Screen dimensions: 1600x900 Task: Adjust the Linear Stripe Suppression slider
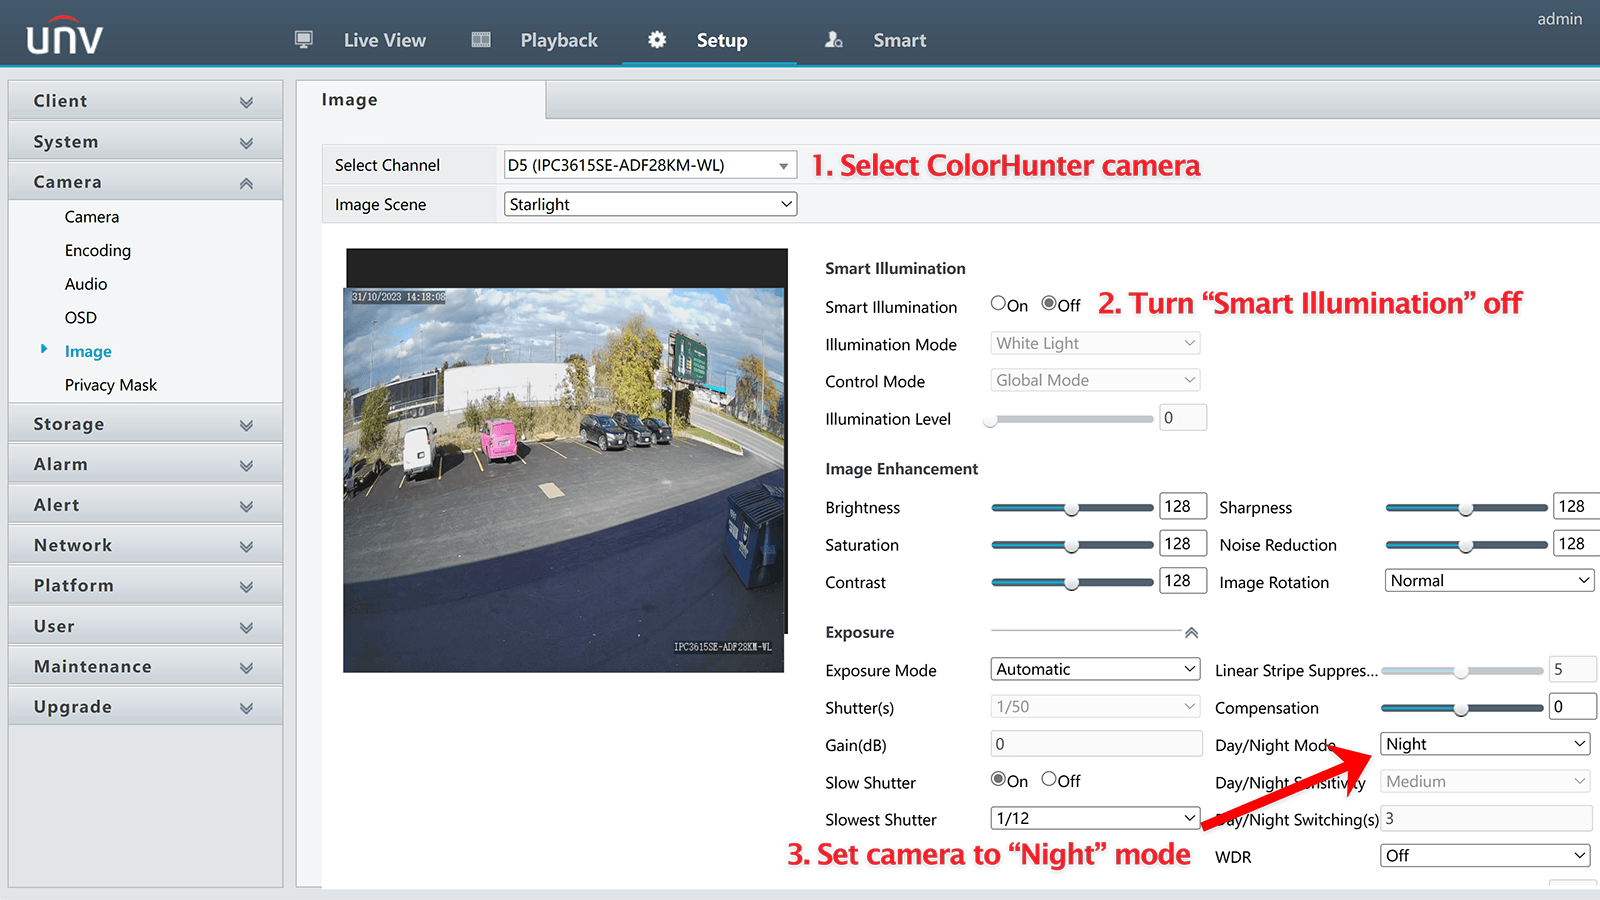(1462, 671)
